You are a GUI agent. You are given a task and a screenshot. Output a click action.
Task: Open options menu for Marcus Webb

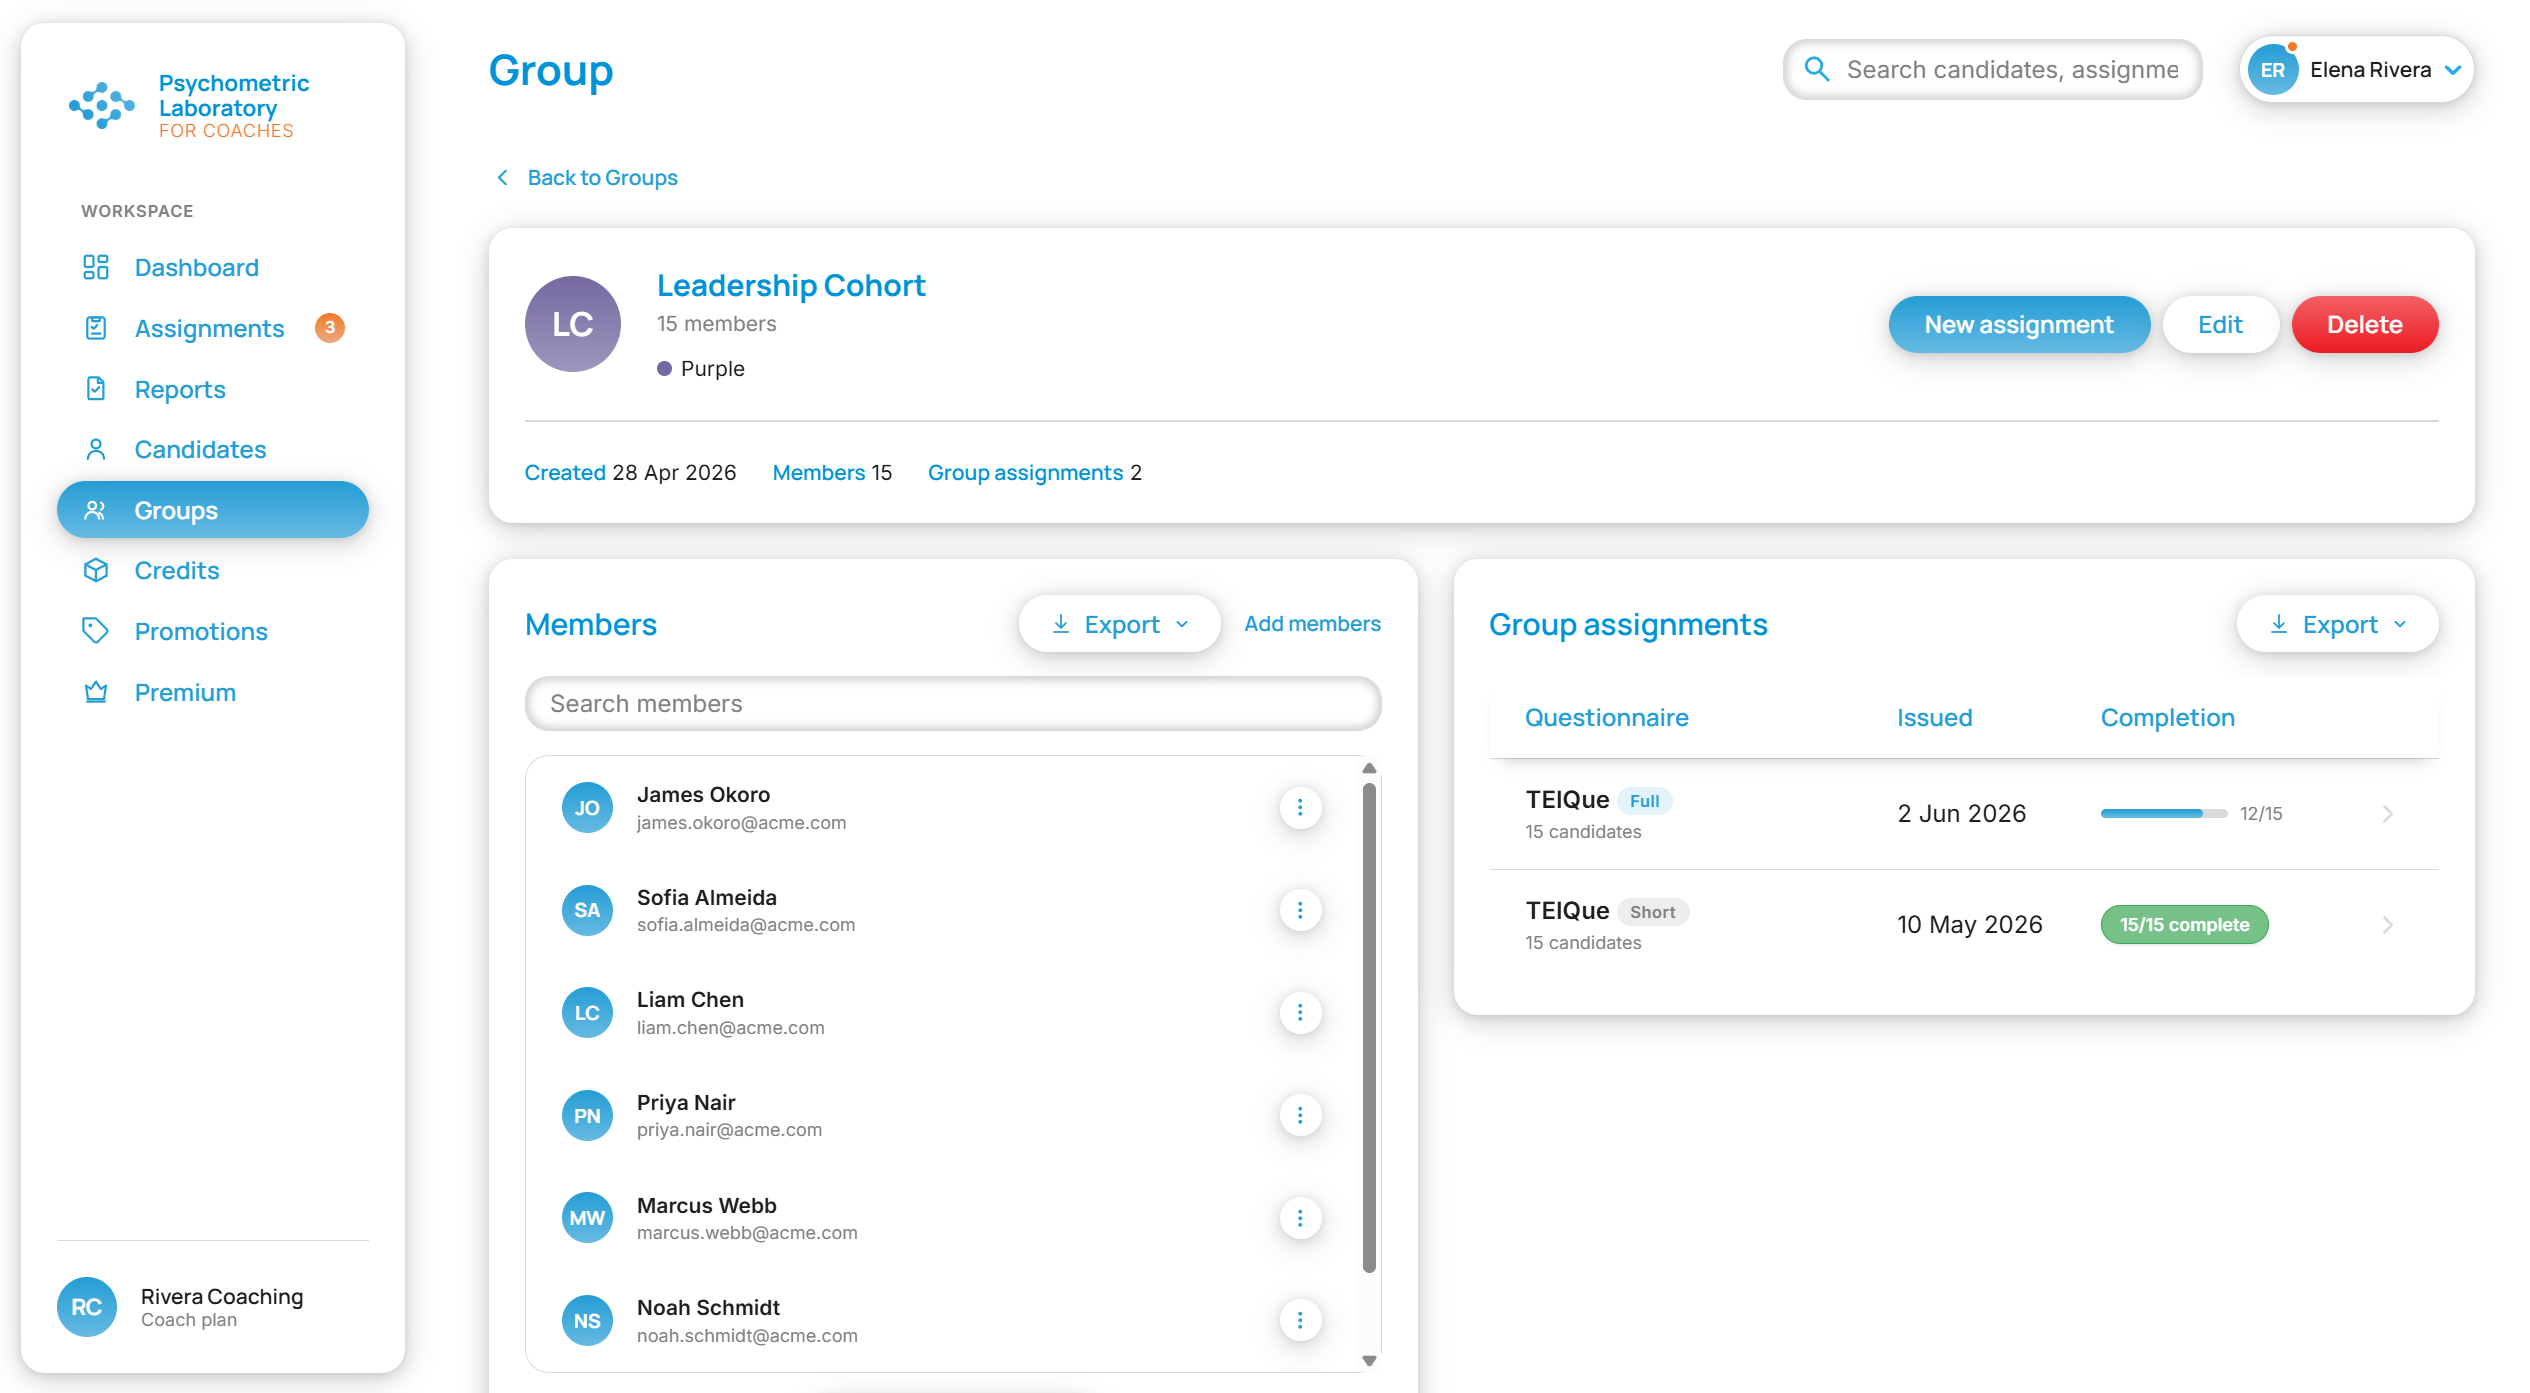coord(1300,1218)
